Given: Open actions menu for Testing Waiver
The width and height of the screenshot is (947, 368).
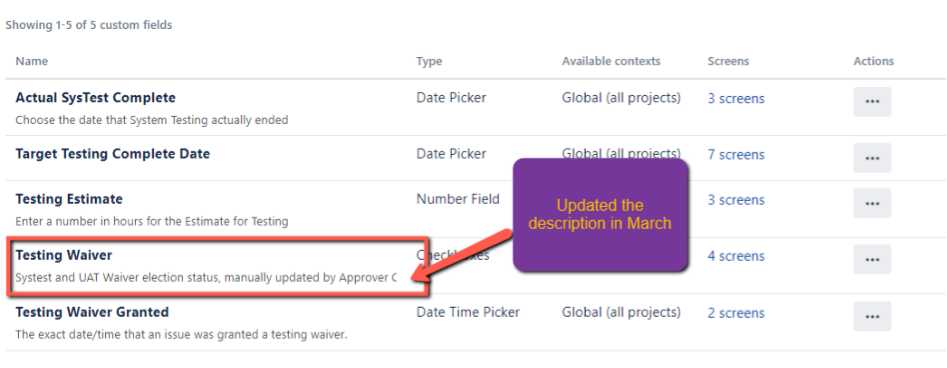Looking at the screenshot, I should point(872,260).
